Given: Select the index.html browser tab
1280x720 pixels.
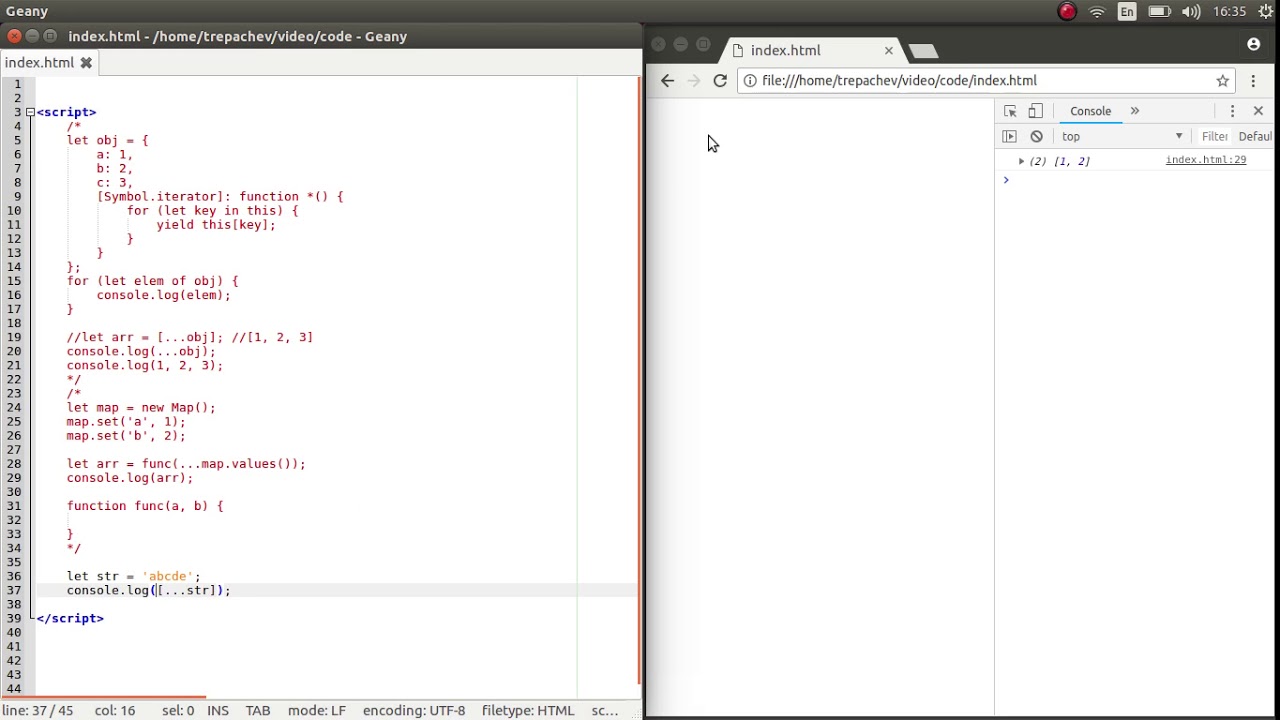Looking at the screenshot, I should click(x=812, y=50).
